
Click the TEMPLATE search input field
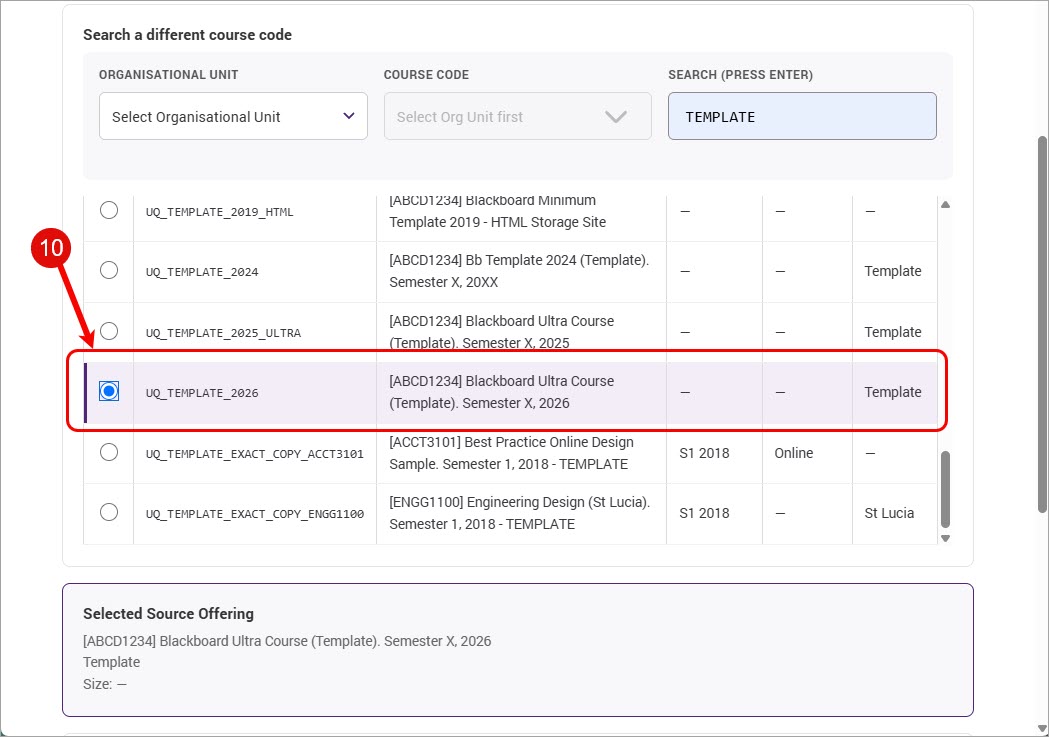[x=802, y=116]
